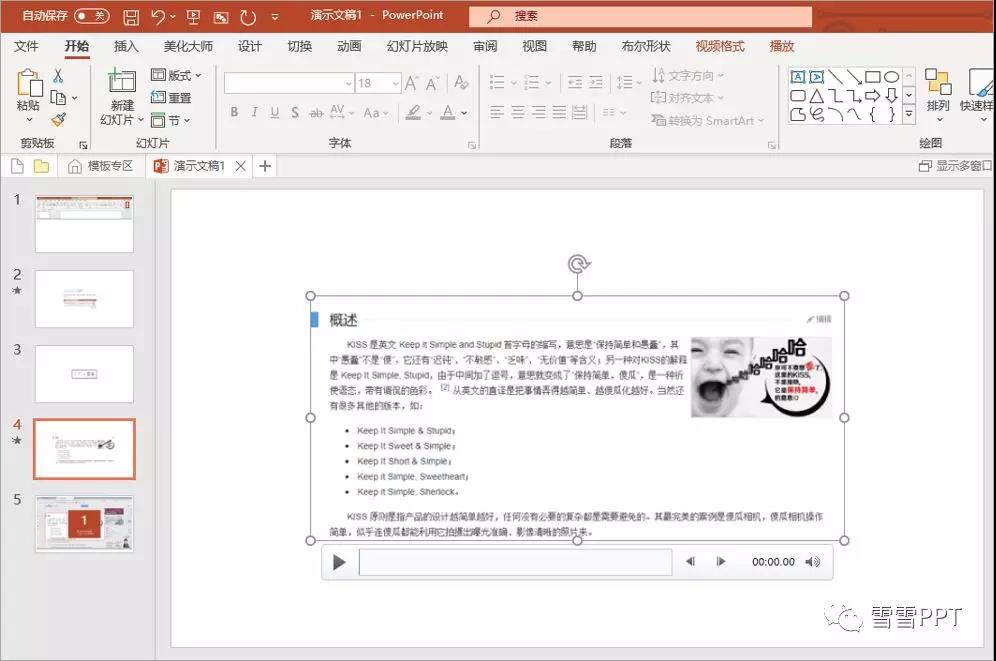Screen dimensions: 996x661
Task: Step the media forward one frame
Action: pos(721,562)
